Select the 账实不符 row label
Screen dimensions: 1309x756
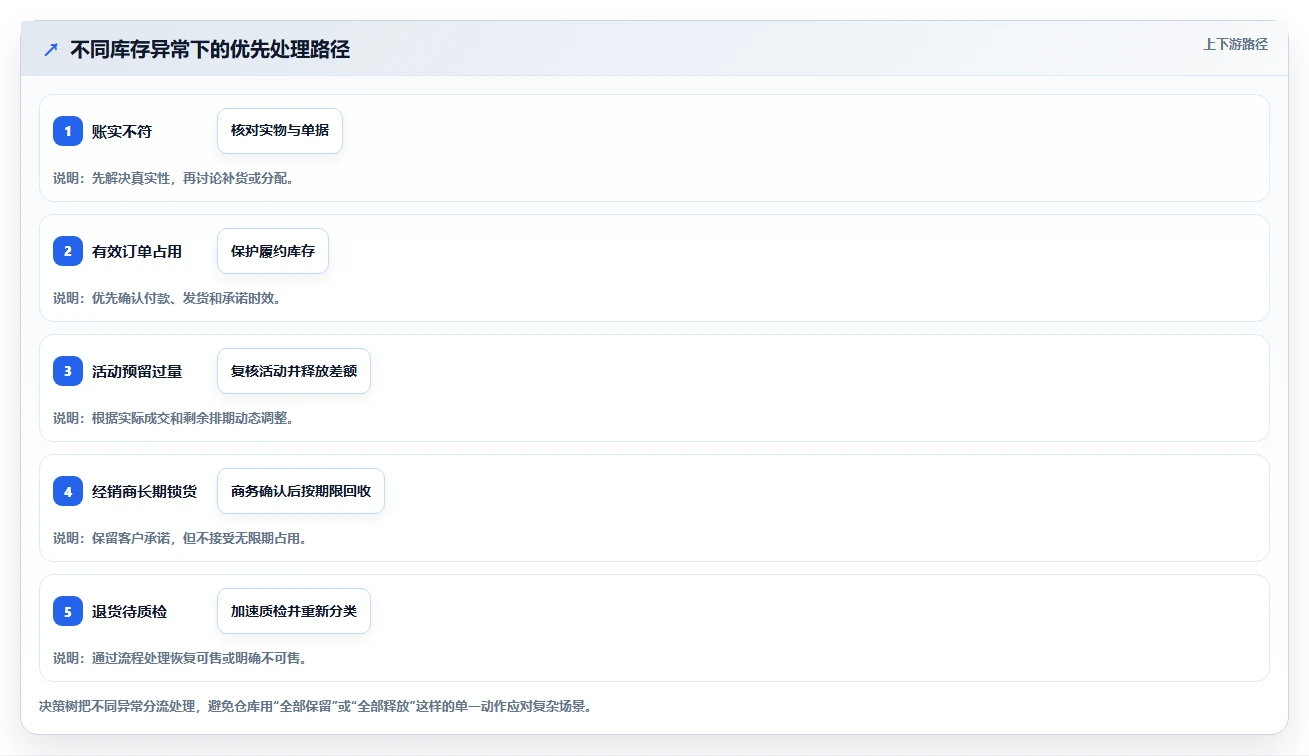click(x=122, y=131)
